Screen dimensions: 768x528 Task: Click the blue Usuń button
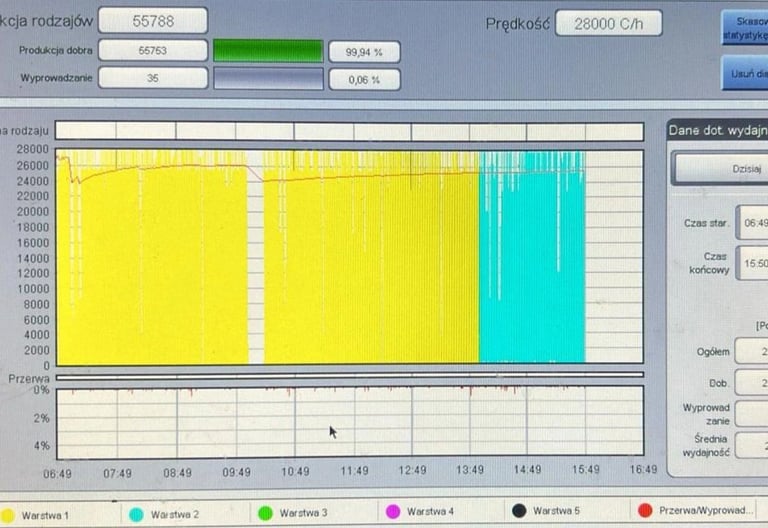pos(745,73)
